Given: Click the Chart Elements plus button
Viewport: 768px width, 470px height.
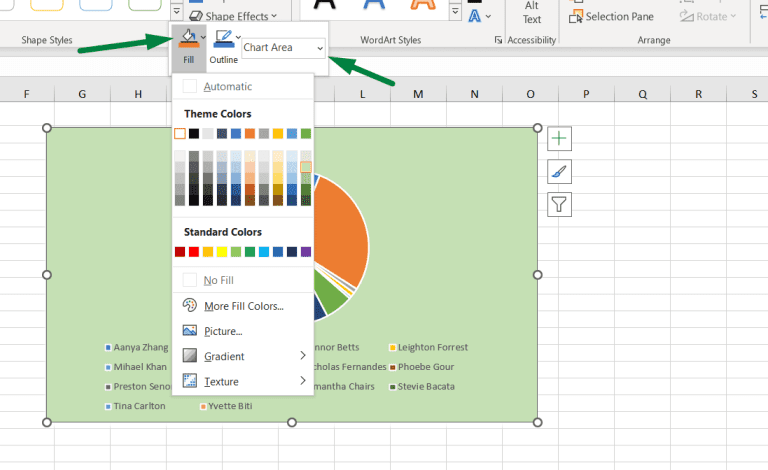Looking at the screenshot, I should tap(559, 139).
